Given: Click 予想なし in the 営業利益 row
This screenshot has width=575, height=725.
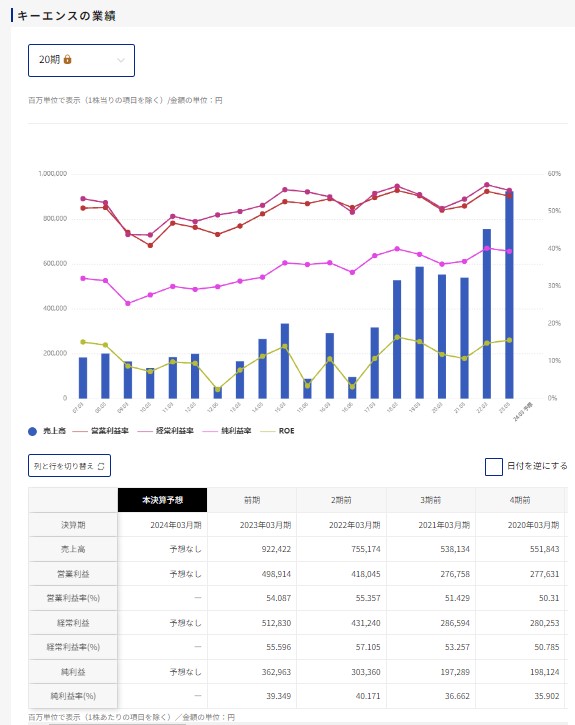Looking at the screenshot, I should [x=185, y=574].
